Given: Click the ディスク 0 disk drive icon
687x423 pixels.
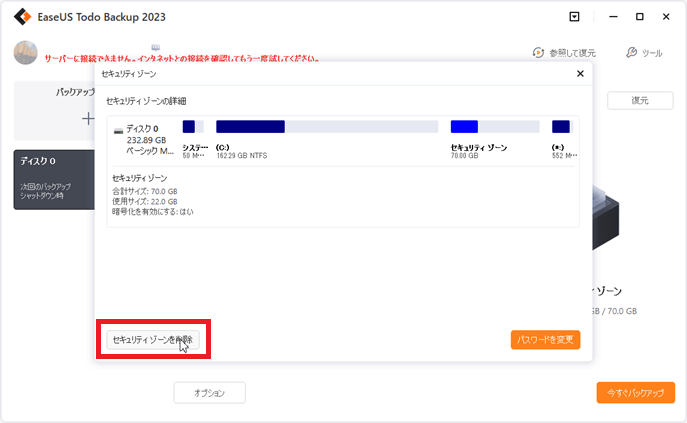Looking at the screenshot, I should [x=119, y=130].
